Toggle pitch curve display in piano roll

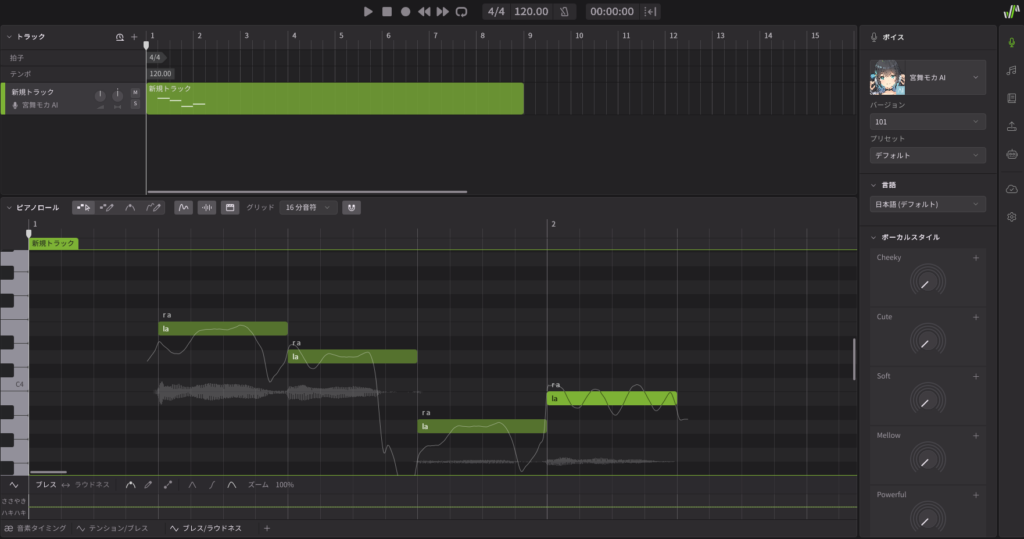[183, 207]
